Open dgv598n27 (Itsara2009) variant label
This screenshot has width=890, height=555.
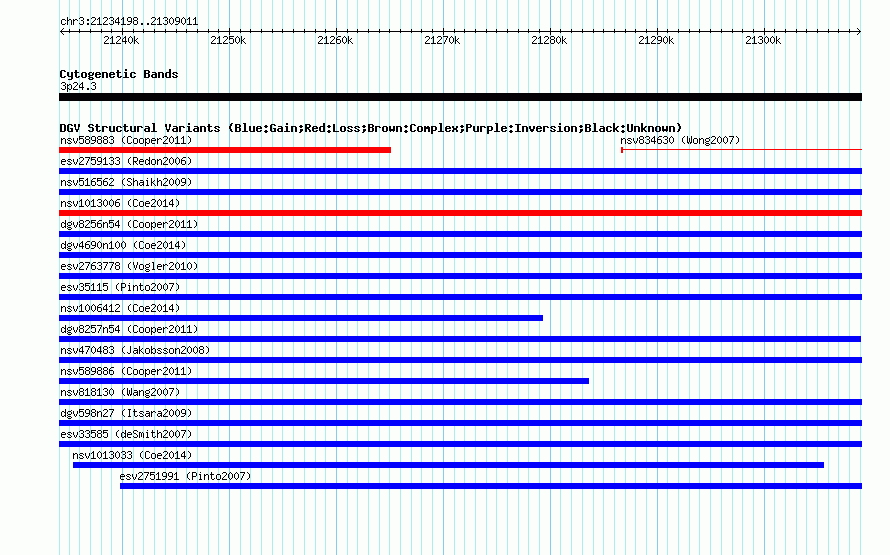[x=126, y=413]
